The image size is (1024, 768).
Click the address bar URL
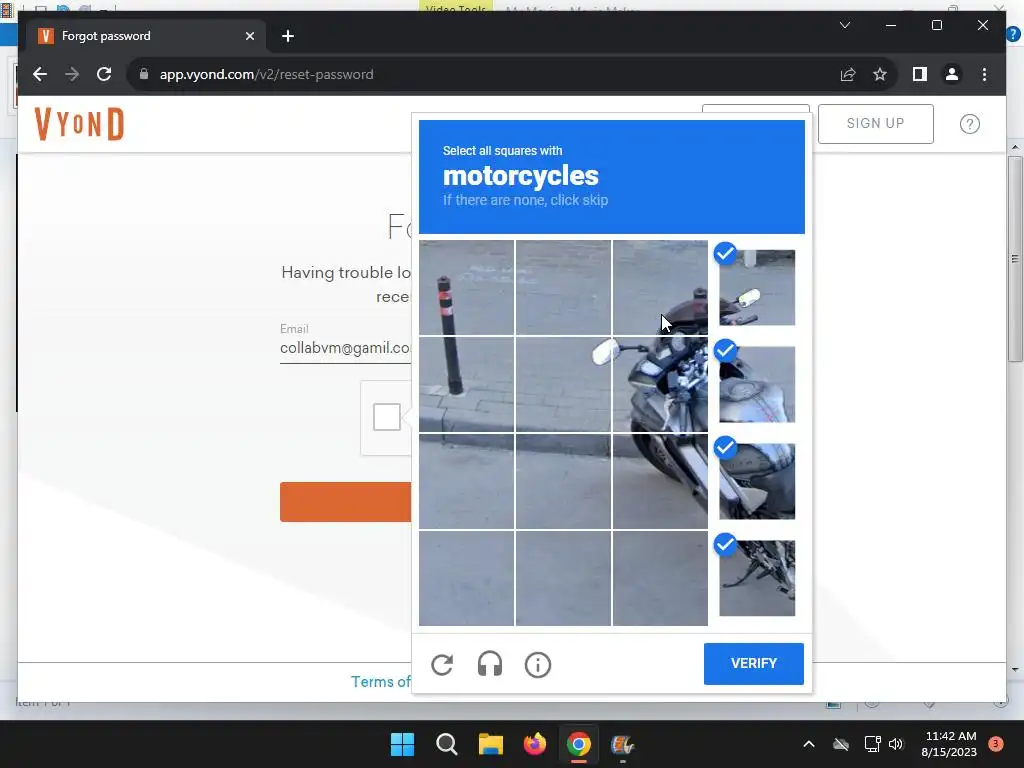point(266,74)
